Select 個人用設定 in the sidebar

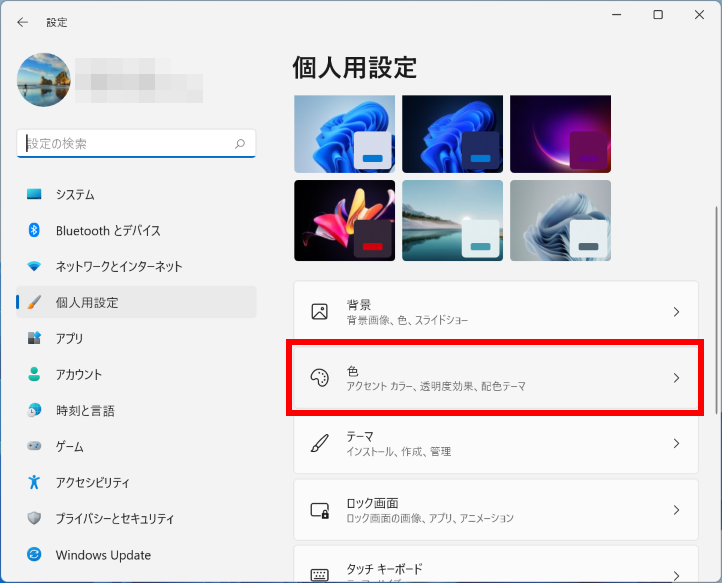coord(136,302)
